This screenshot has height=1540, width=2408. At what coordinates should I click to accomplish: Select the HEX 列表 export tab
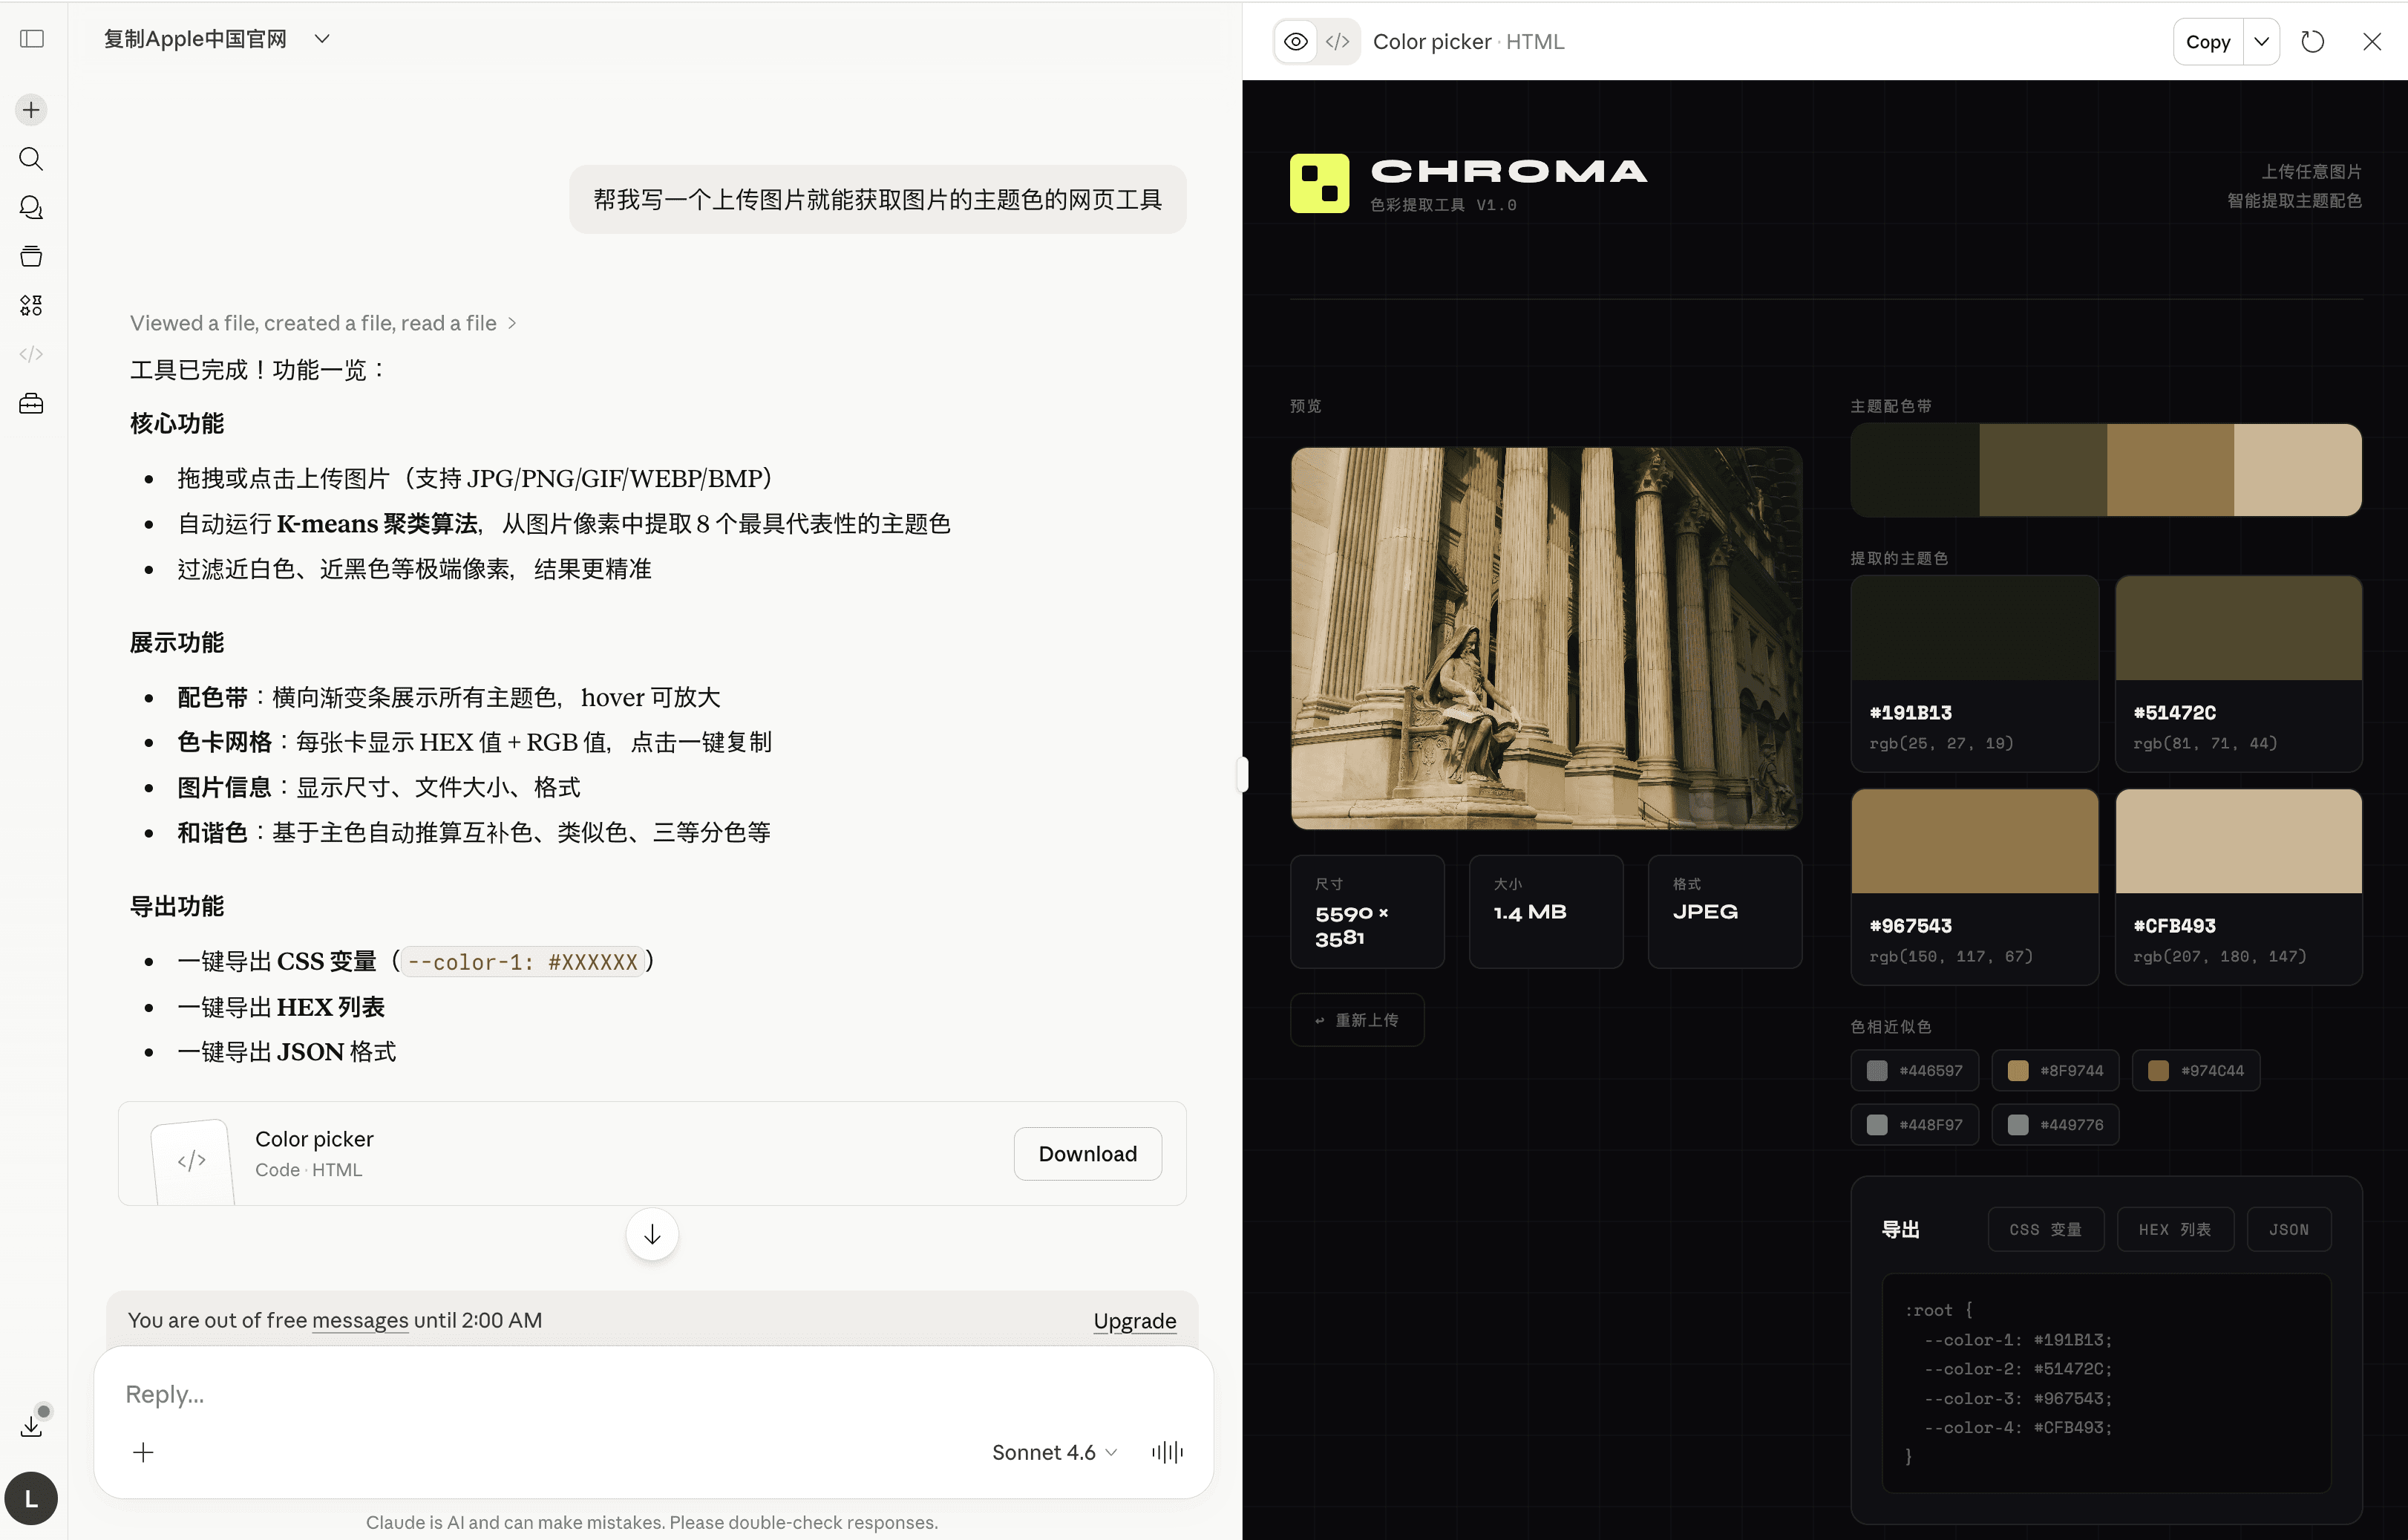(2174, 1229)
